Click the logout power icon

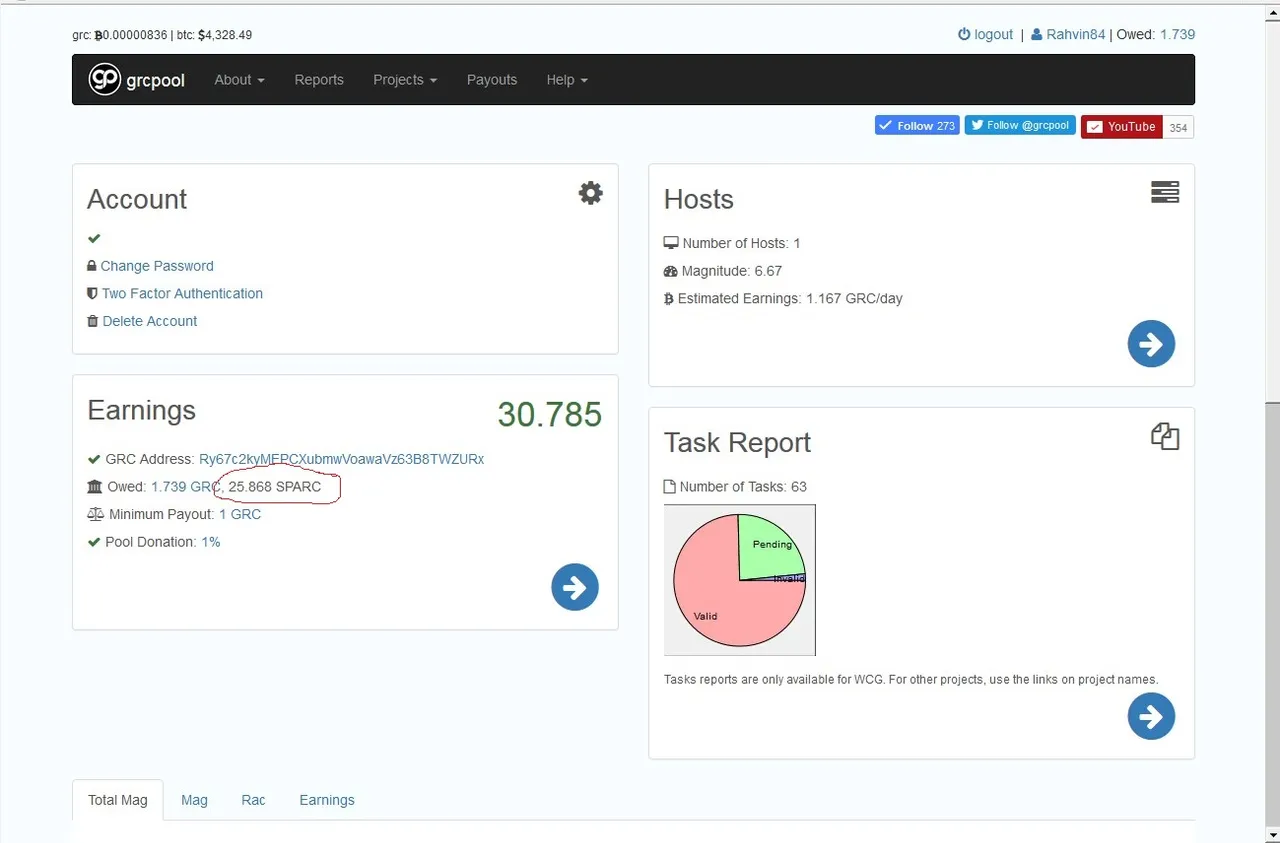pyautogui.click(x=964, y=34)
